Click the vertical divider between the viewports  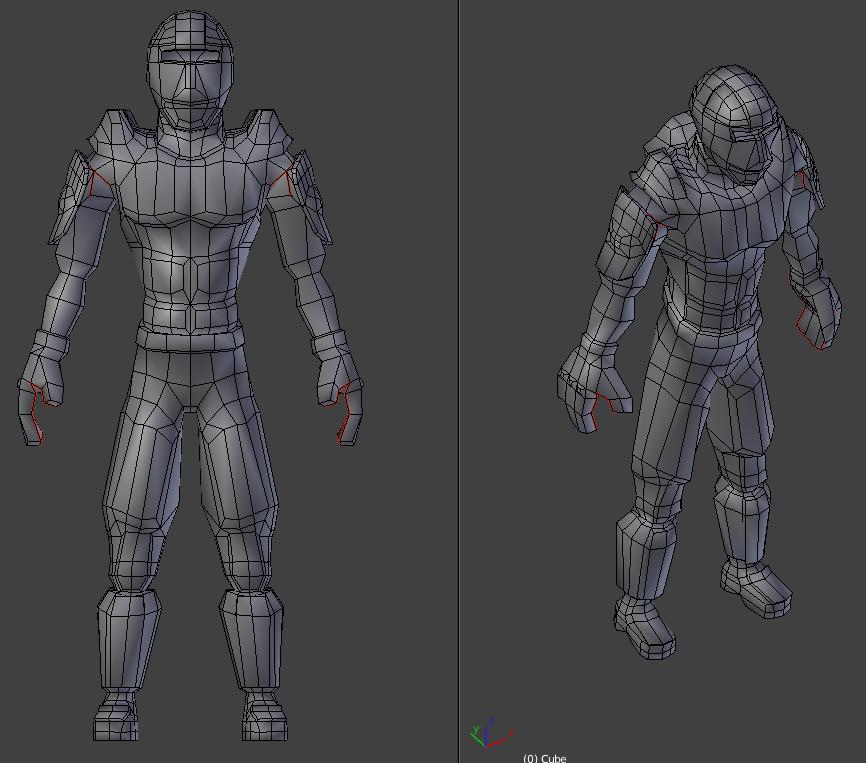coord(458,381)
